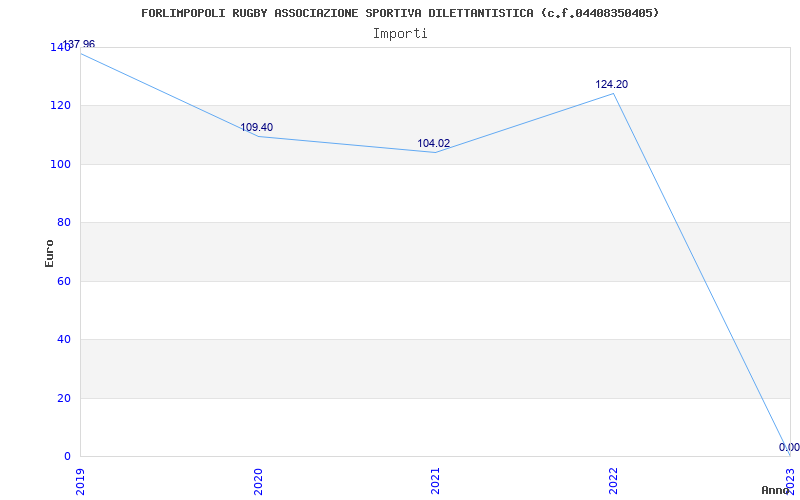Click the 40 y-axis tick label
The width and height of the screenshot is (800, 500).
(64, 339)
